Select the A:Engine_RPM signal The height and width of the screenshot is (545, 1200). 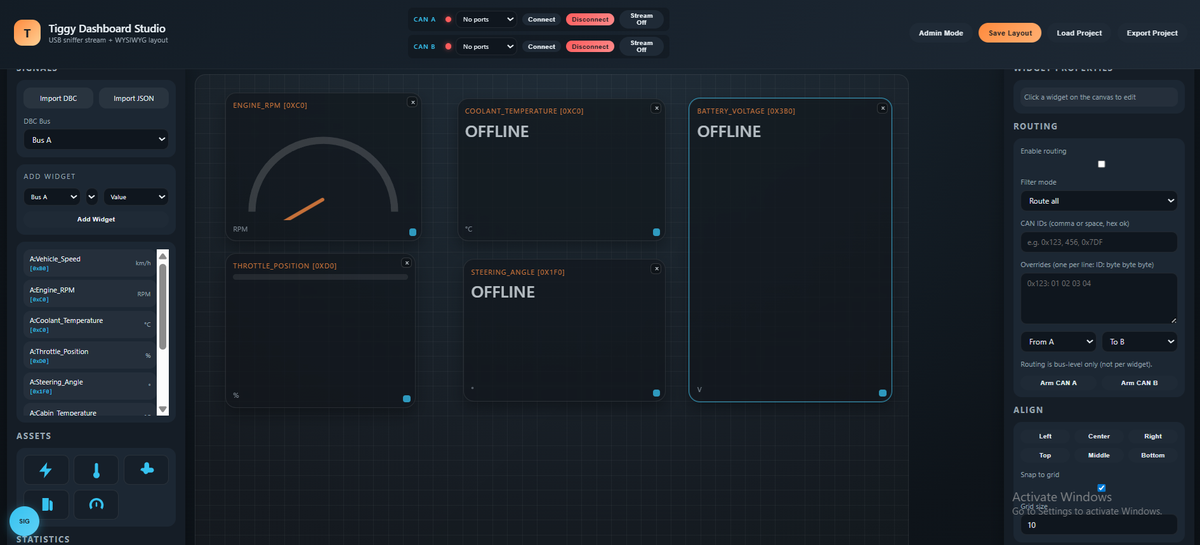click(90, 294)
